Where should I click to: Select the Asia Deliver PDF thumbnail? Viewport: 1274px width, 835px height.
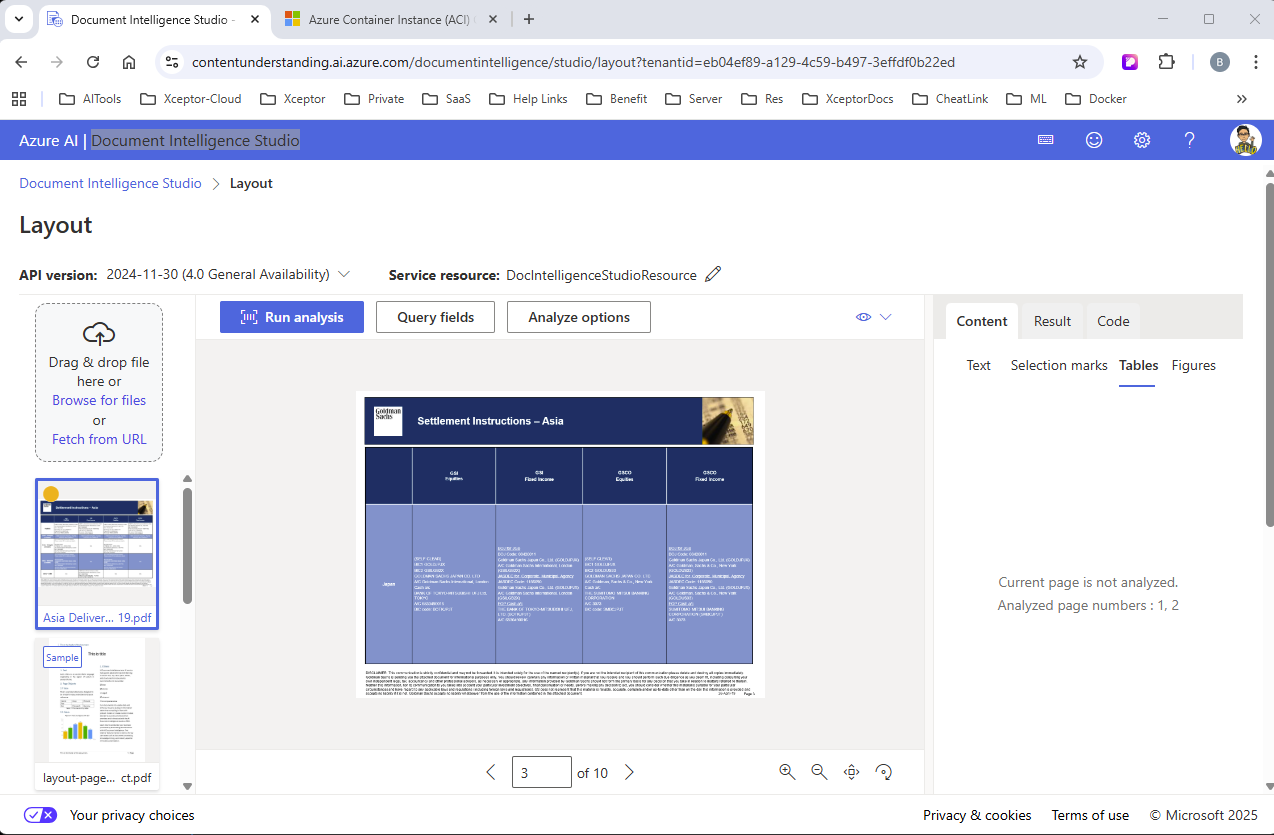pyautogui.click(x=97, y=554)
